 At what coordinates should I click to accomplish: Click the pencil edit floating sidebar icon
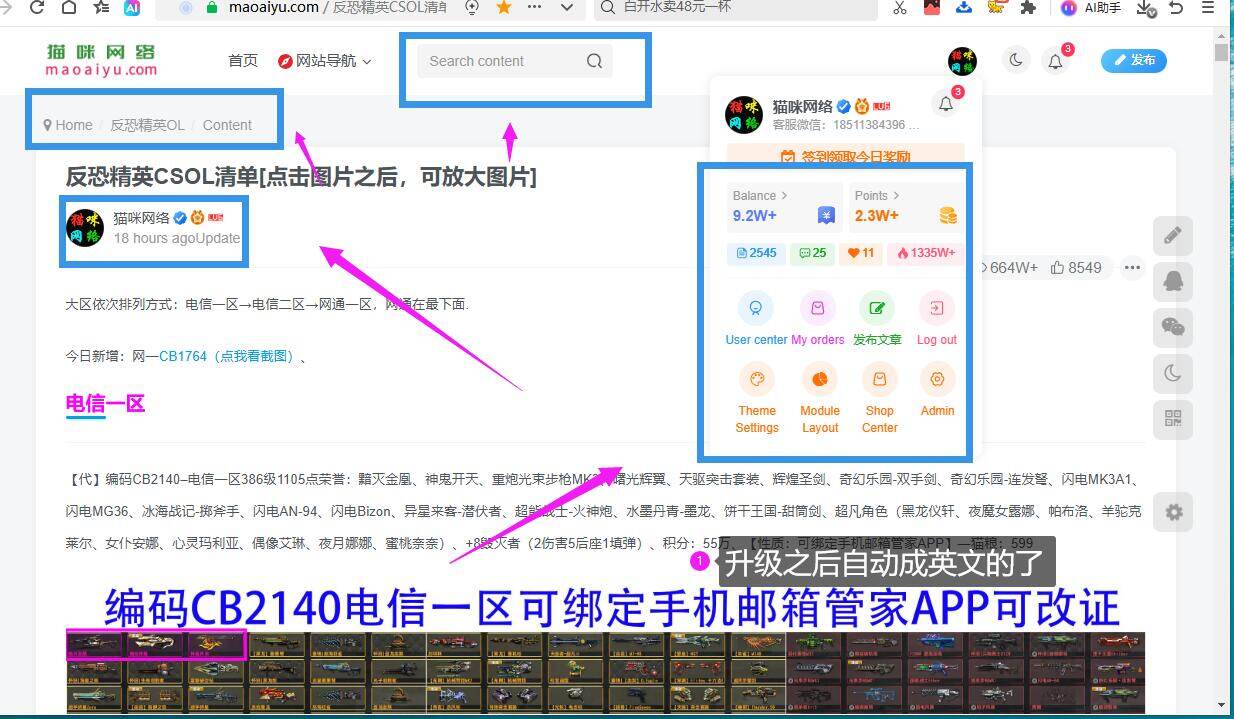pyautogui.click(x=1173, y=236)
